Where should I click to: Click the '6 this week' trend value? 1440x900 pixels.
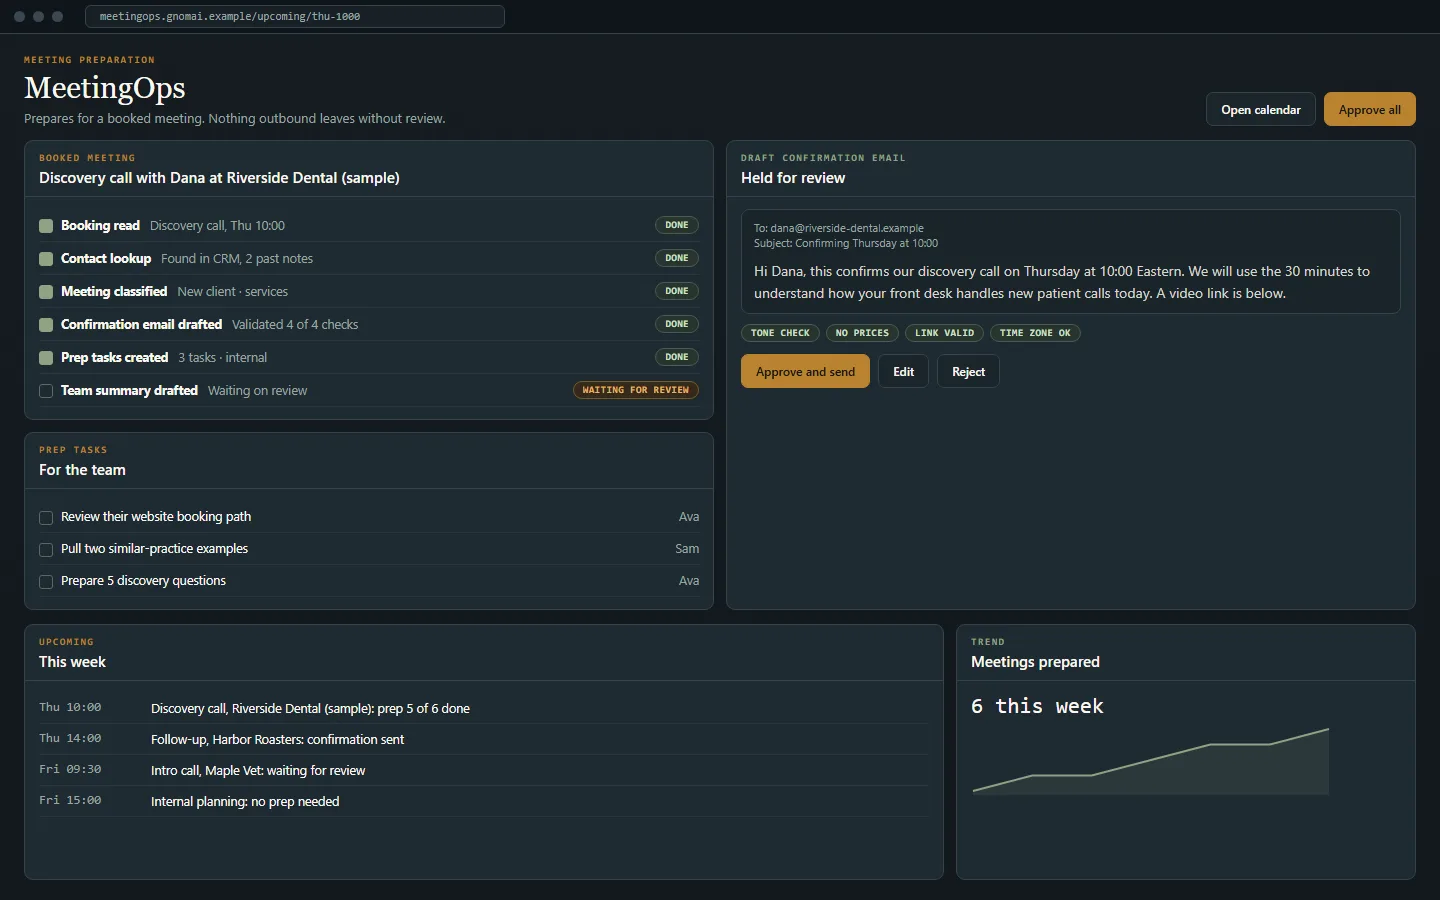1037,706
